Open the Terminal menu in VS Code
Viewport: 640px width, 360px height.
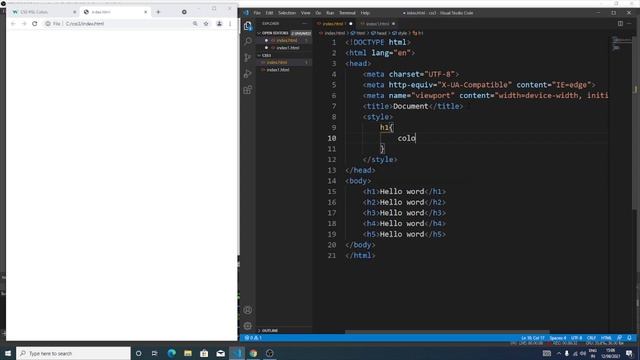(347, 13)
